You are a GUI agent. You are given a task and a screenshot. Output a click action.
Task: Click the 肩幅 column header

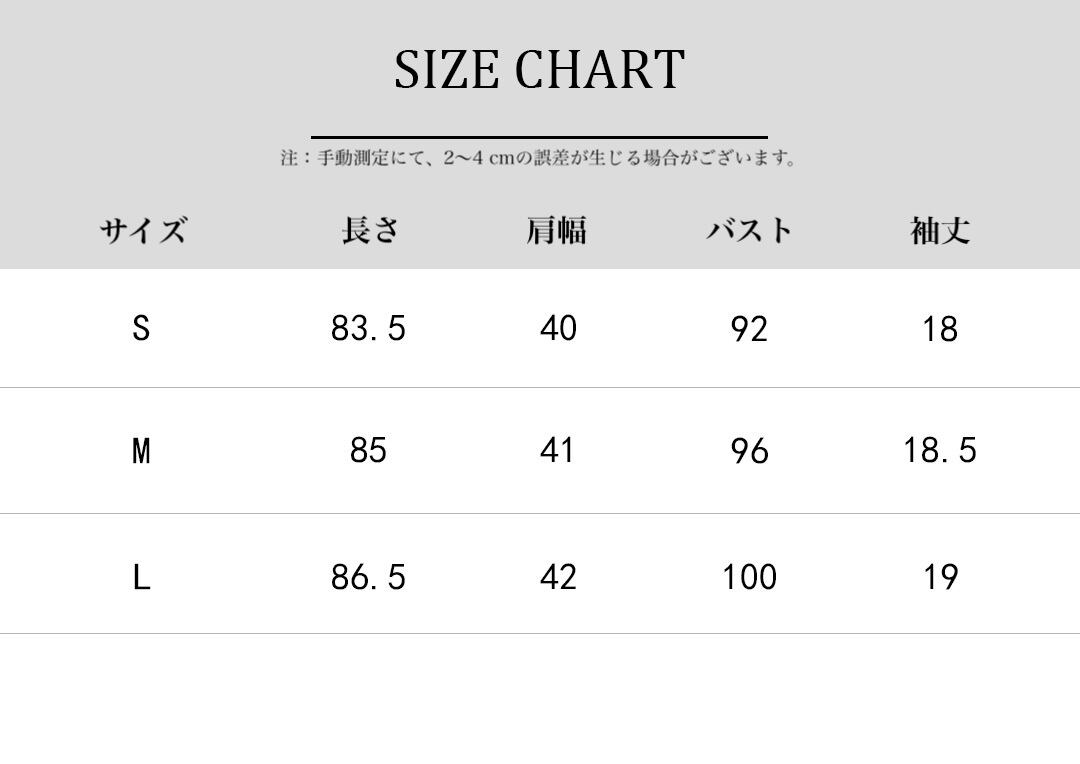tap(557, 230)
